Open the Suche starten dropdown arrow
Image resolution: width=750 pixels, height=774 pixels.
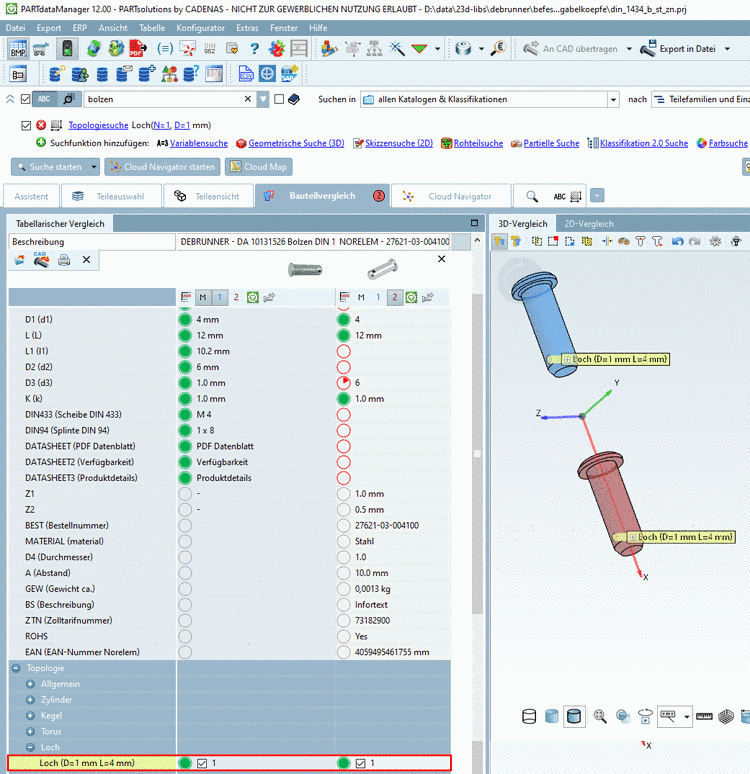(x=94, y=167)
